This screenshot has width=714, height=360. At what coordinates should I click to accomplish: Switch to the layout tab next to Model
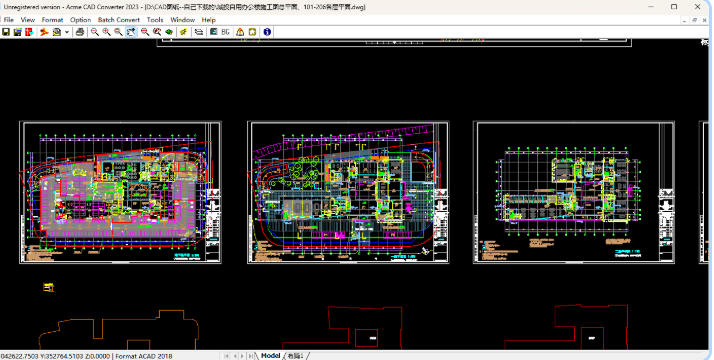[295, 356]
